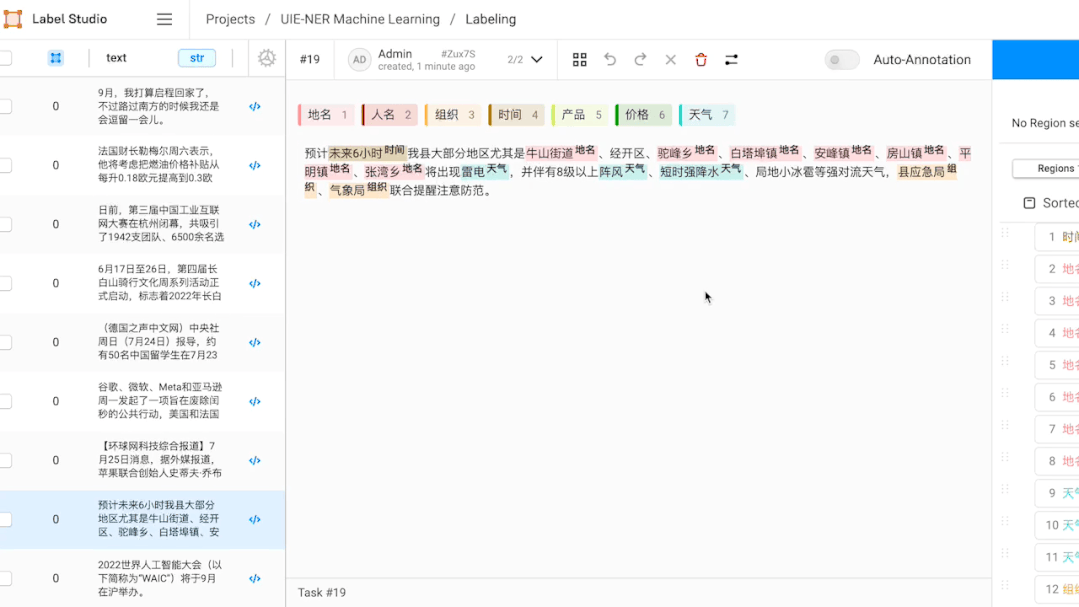
Task: Click the str type badge
Action: pyautogui.click(x=197, y=58)
